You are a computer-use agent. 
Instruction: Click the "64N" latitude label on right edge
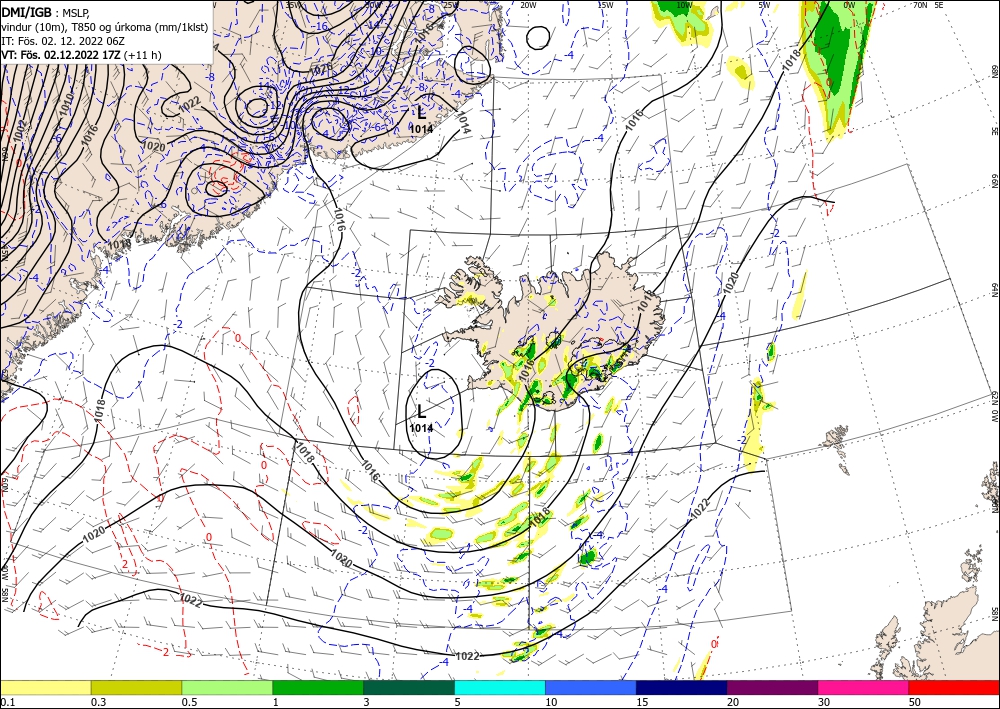[994, 289]
